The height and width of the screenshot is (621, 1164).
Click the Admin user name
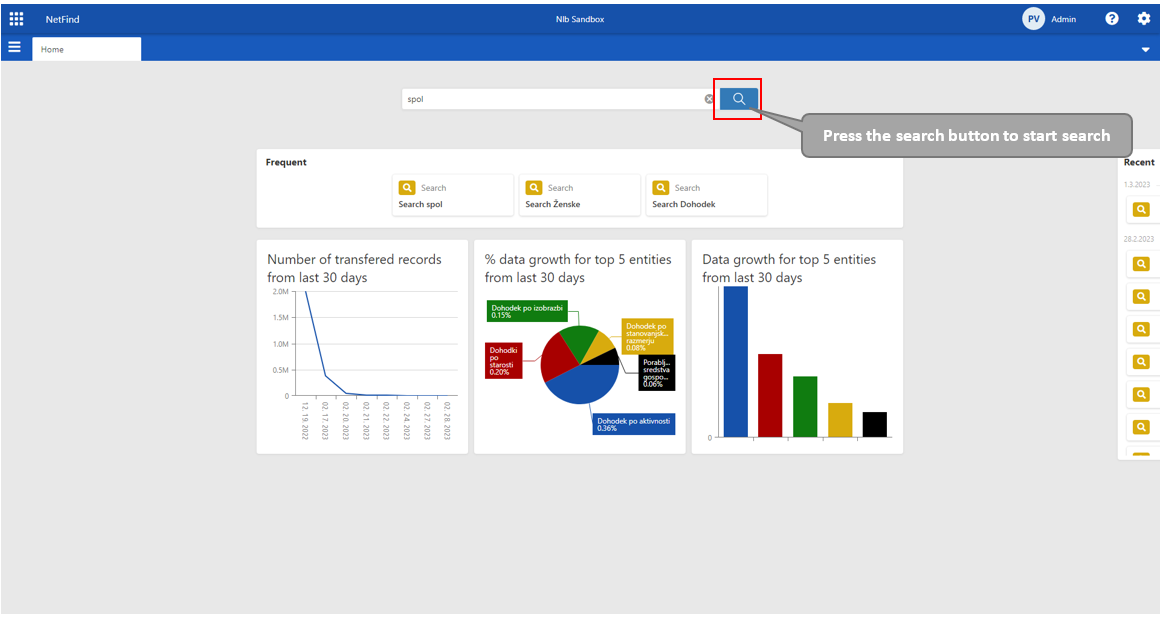[x=1063, y=20]
